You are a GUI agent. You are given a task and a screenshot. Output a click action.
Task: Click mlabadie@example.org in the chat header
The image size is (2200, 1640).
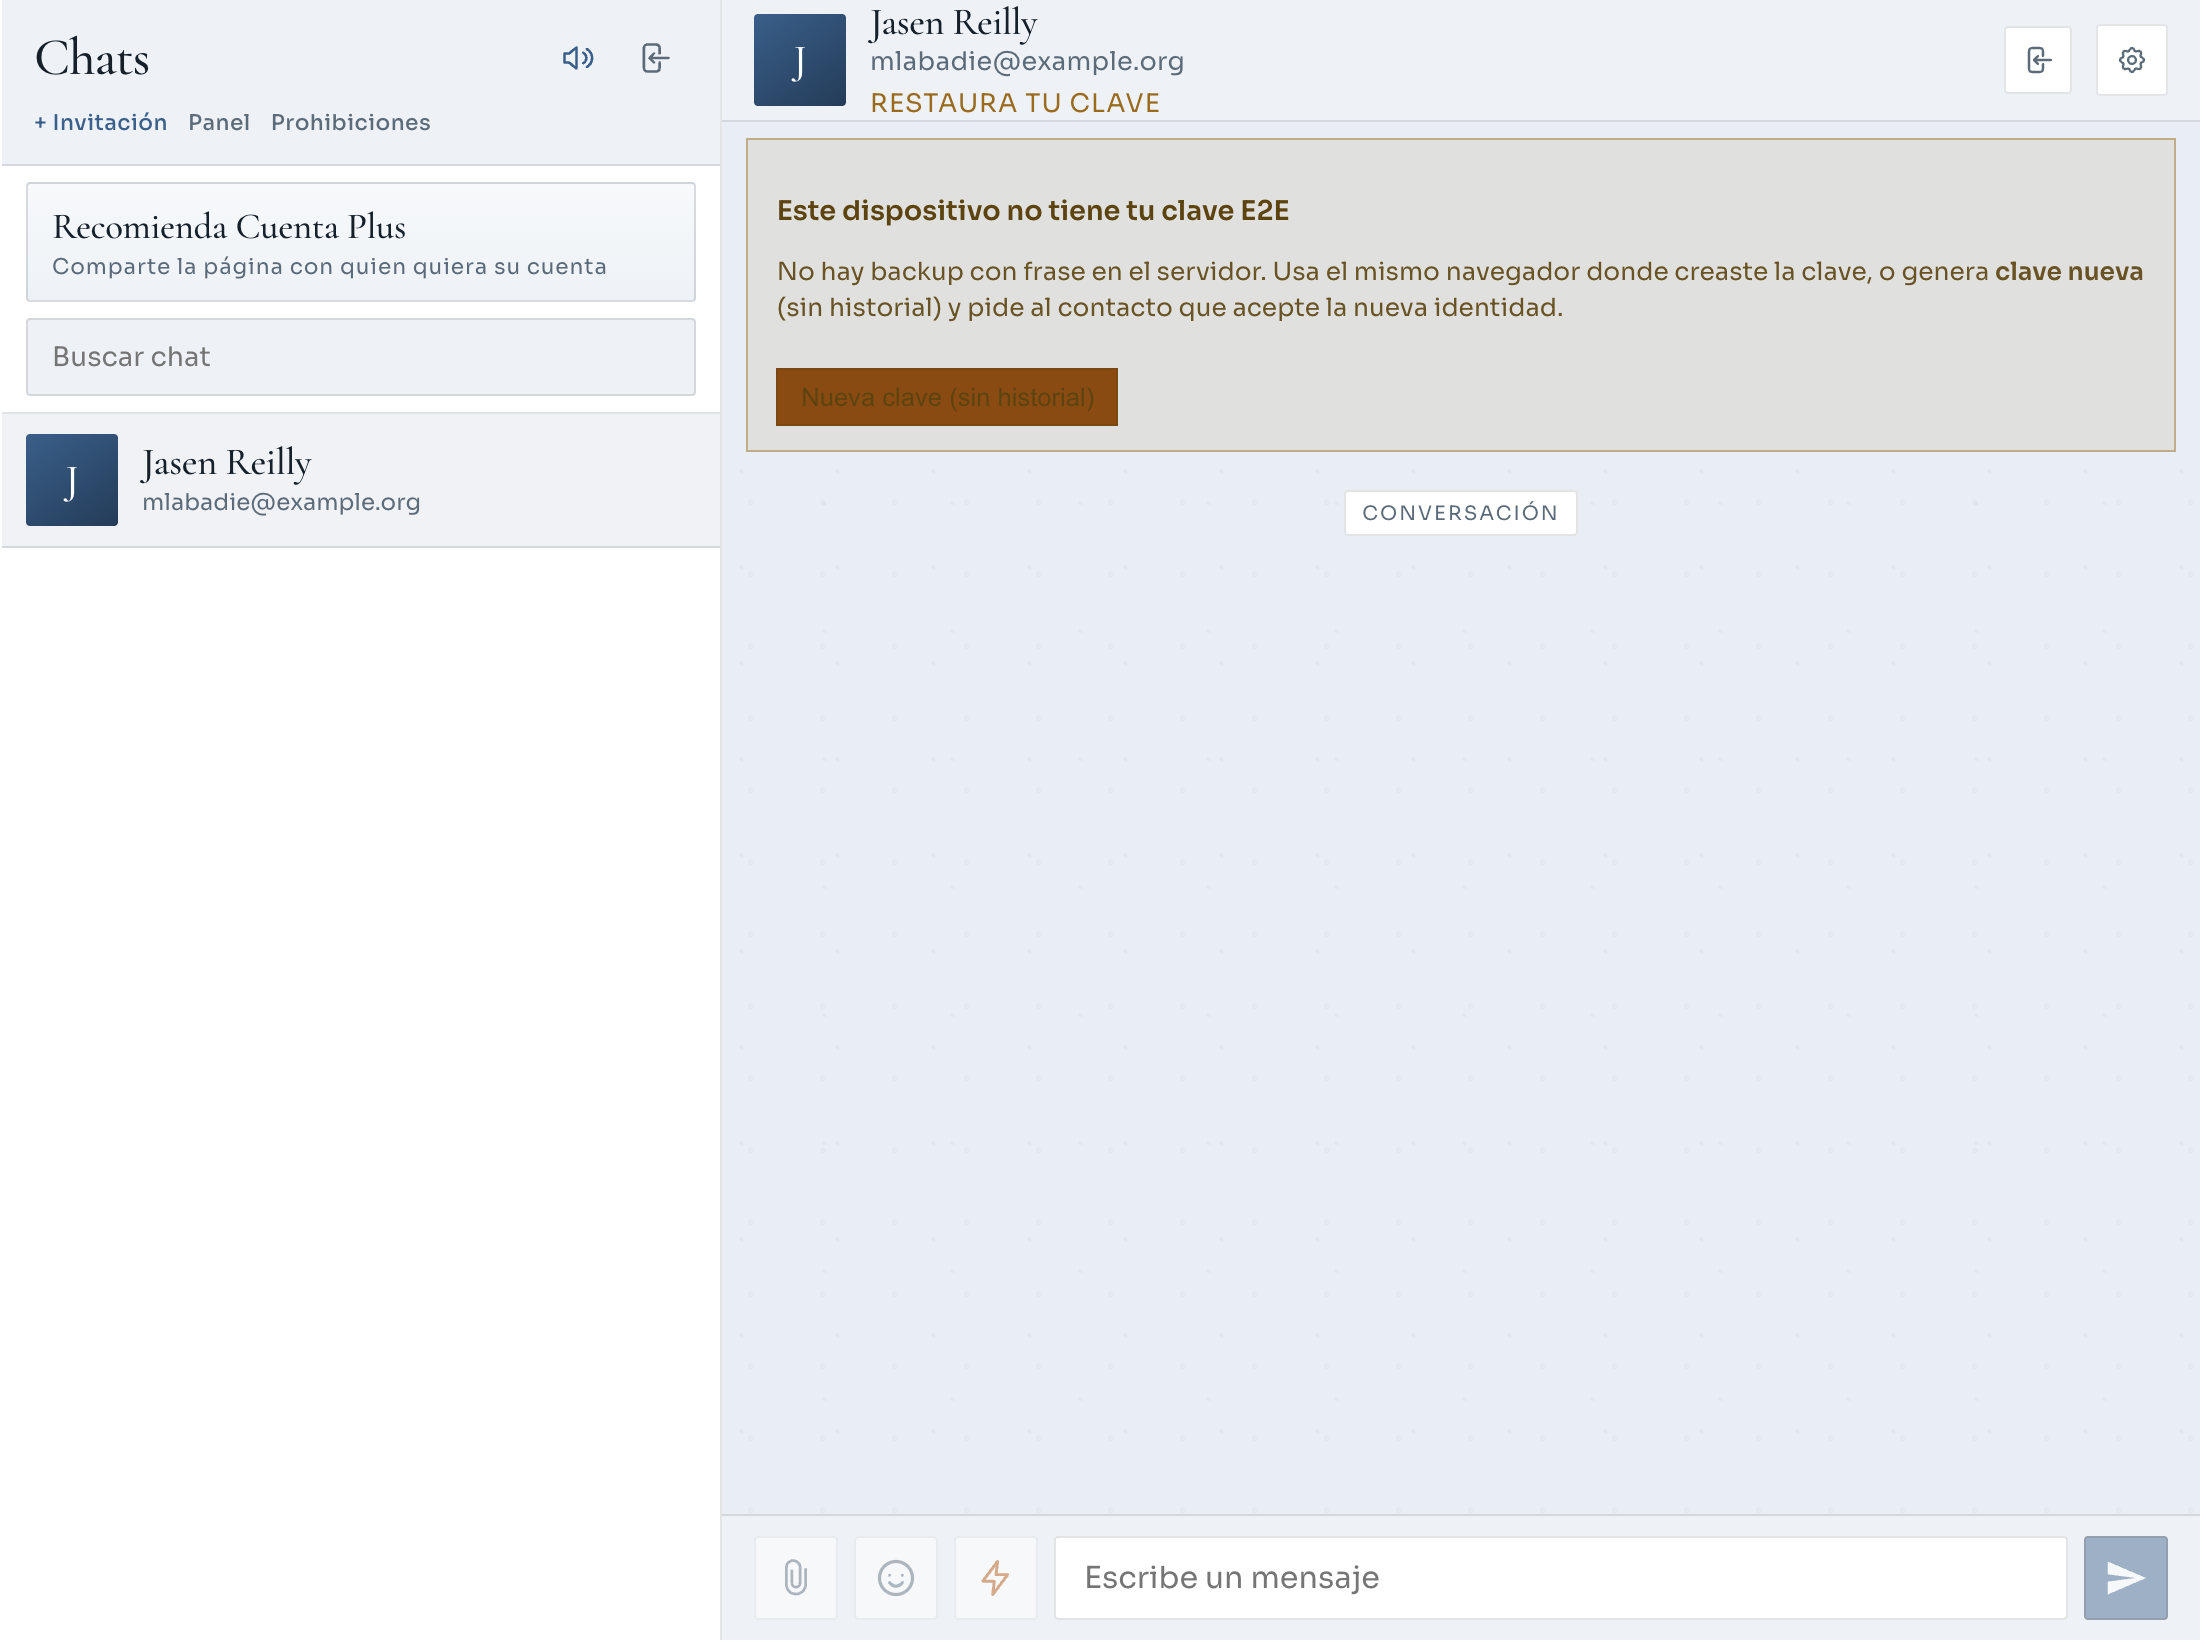tap(1027, 61)
